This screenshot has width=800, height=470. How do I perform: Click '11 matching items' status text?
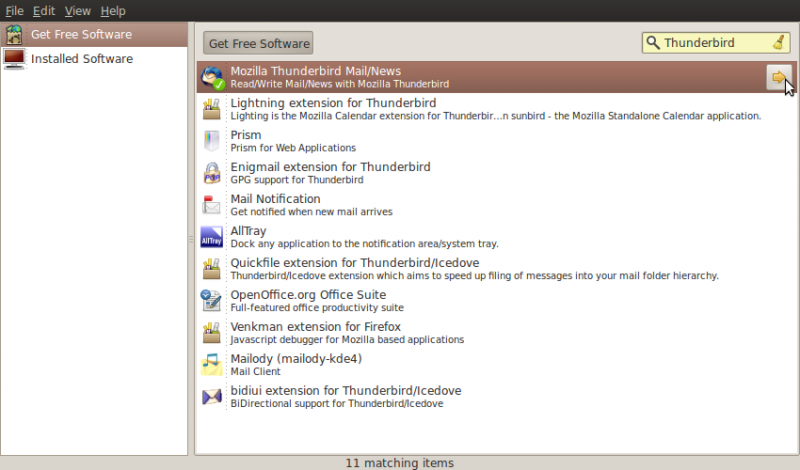tap(399, 463)
